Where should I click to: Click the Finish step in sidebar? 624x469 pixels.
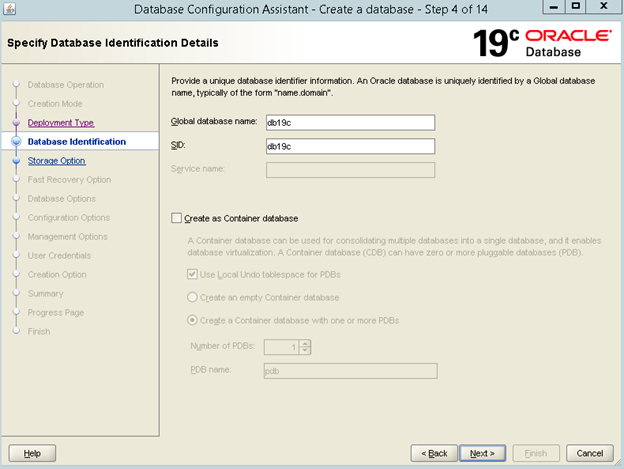coord(39,331)
